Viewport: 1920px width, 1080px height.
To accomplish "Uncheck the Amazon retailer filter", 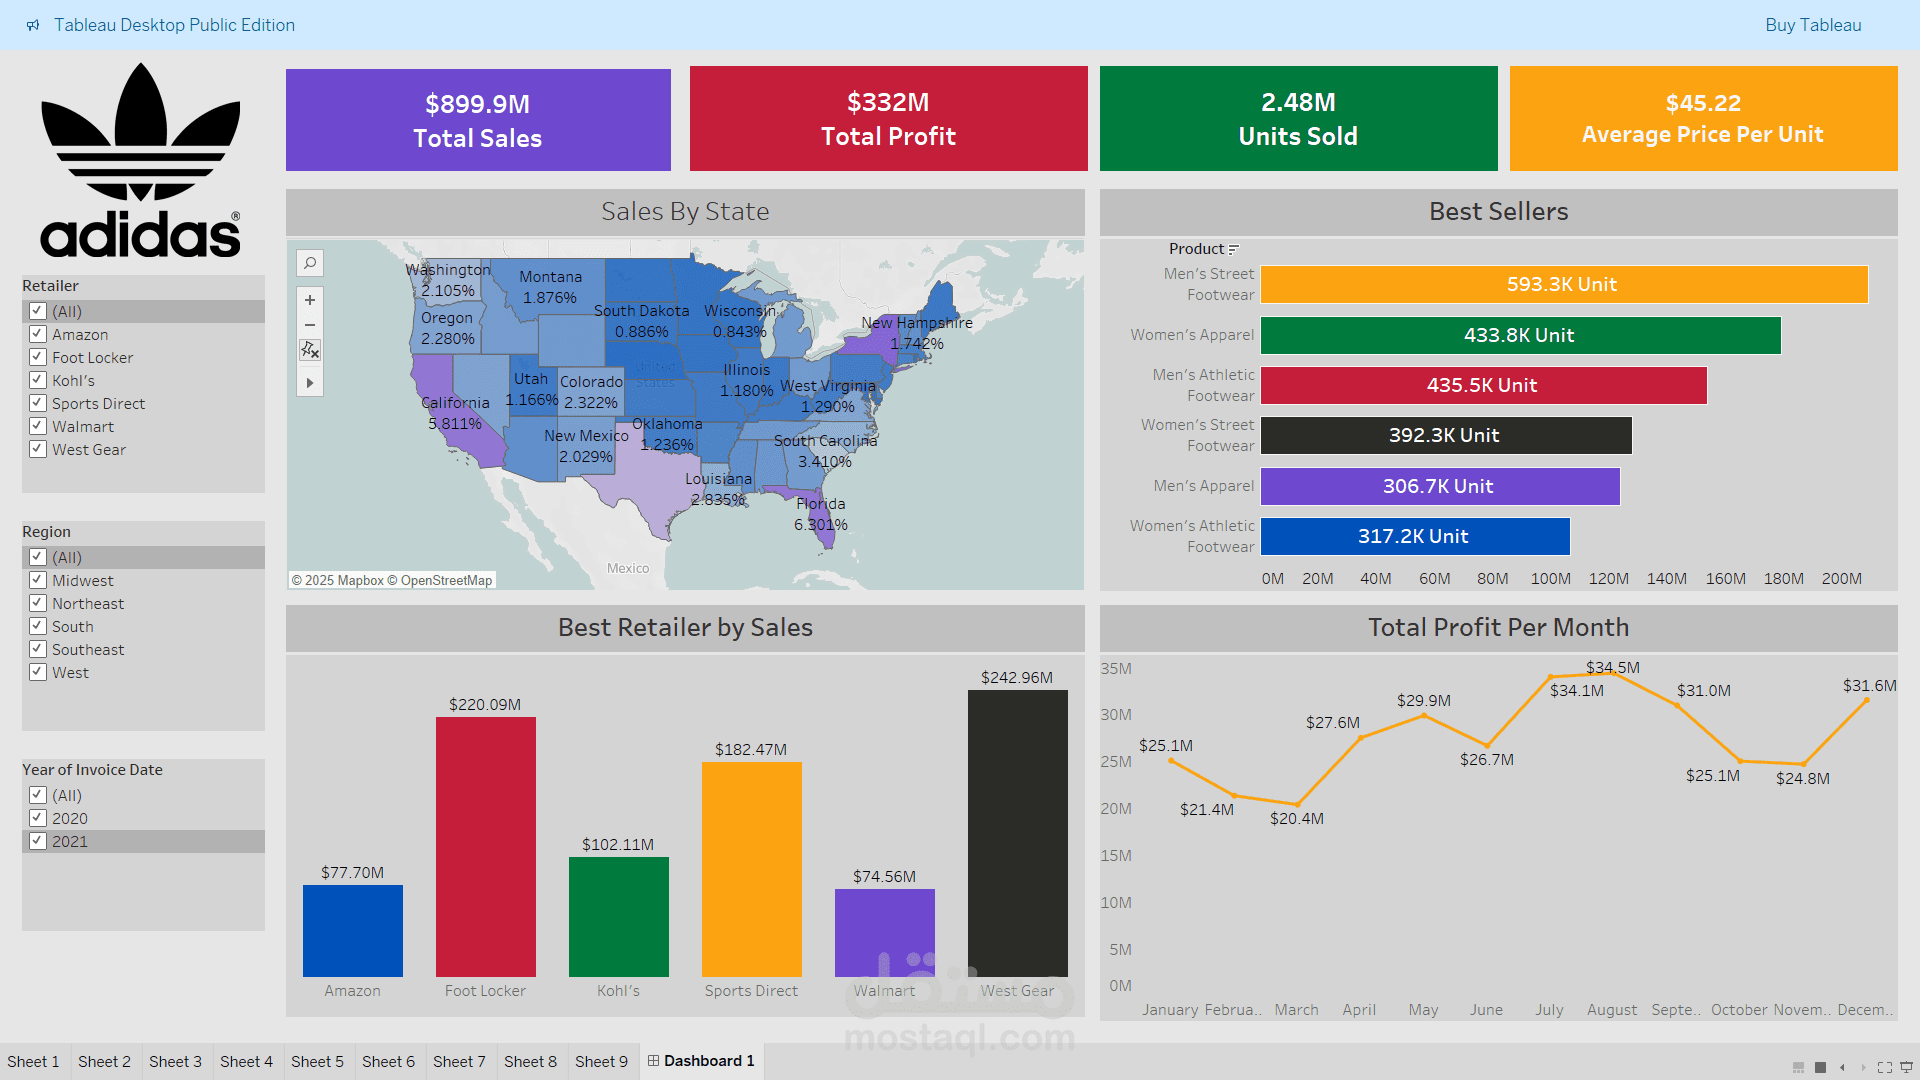I will [x=37, y=334].
